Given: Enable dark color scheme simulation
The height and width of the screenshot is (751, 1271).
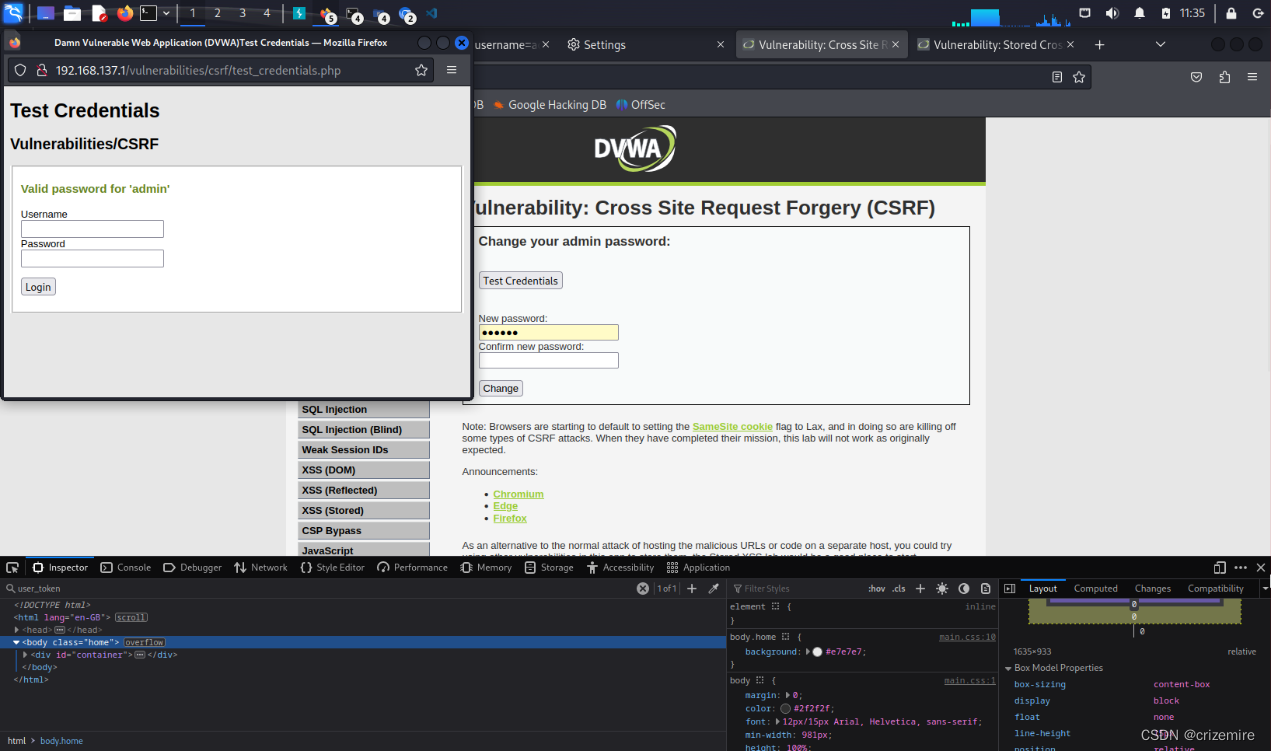Looking at the screenshot, I should pos(963,588).
